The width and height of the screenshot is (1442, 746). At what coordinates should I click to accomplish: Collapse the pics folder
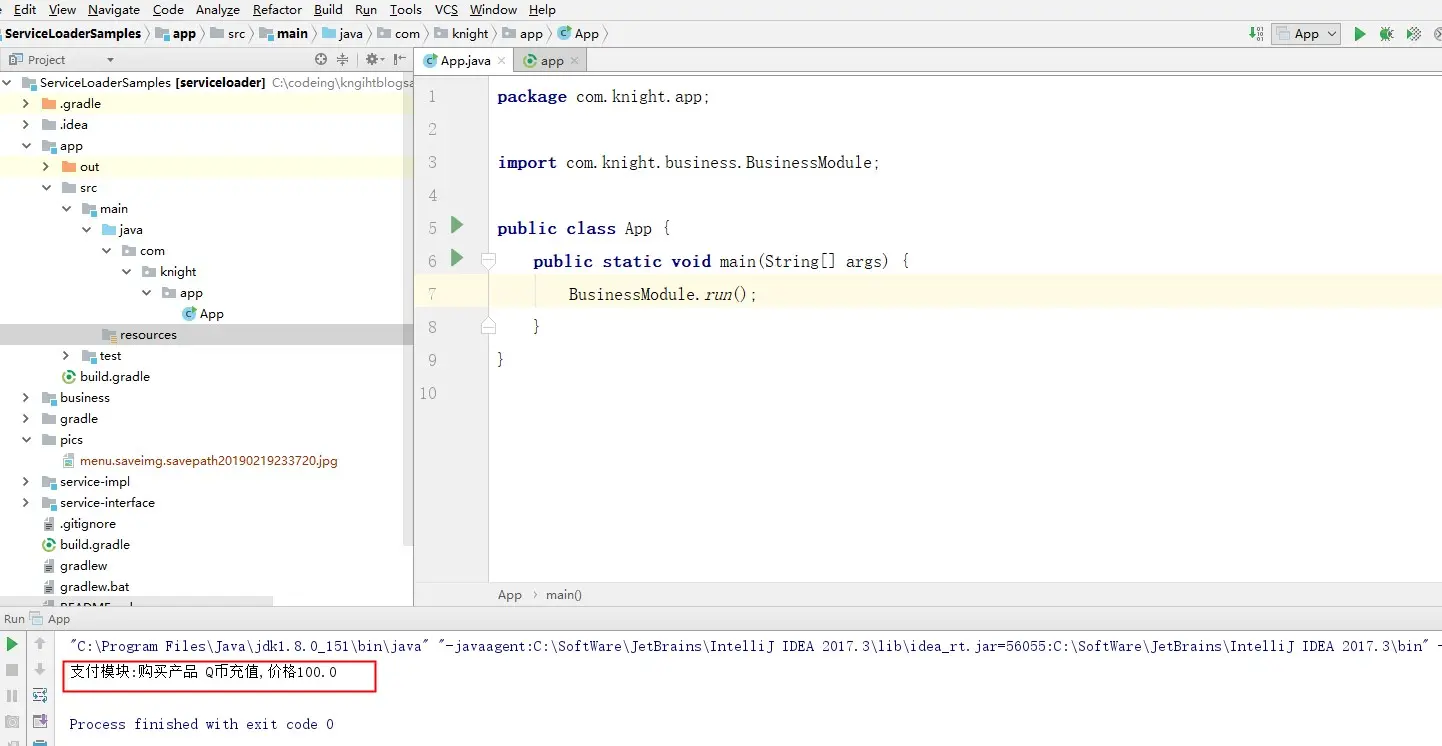pos(26,440)
